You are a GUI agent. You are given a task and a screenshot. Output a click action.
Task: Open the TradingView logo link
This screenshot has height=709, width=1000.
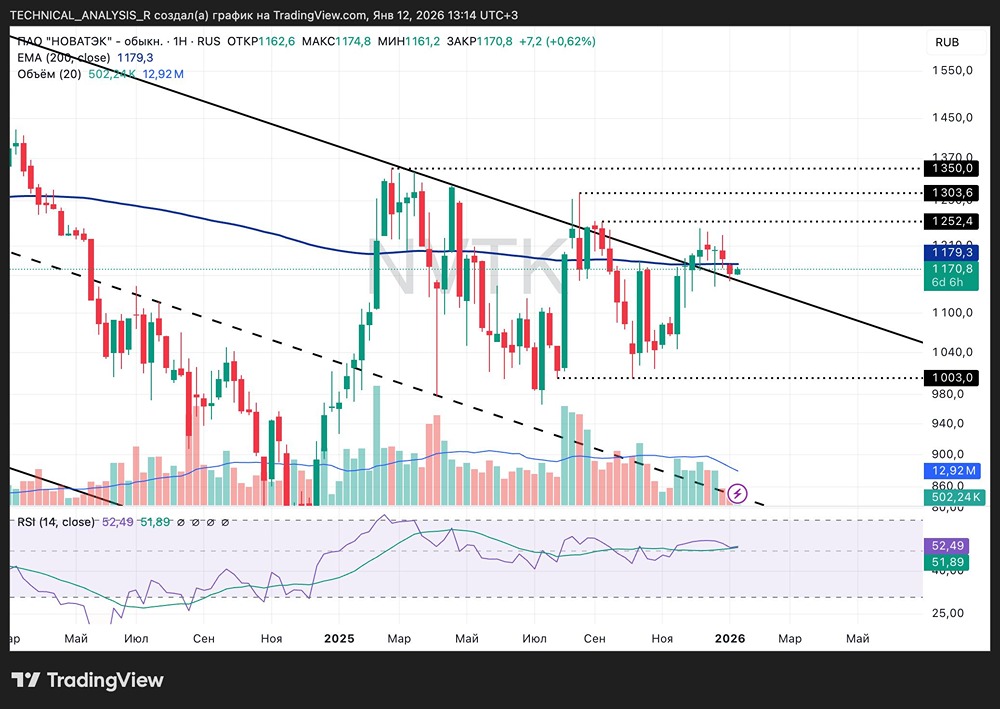click(87, 680)
